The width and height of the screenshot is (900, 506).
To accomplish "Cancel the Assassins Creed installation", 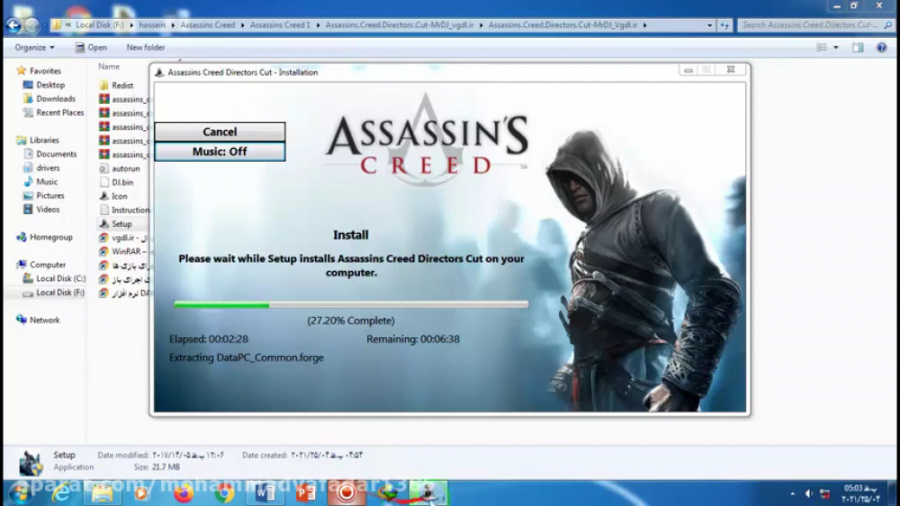I will pyautogui.click(x=220, y=131).
